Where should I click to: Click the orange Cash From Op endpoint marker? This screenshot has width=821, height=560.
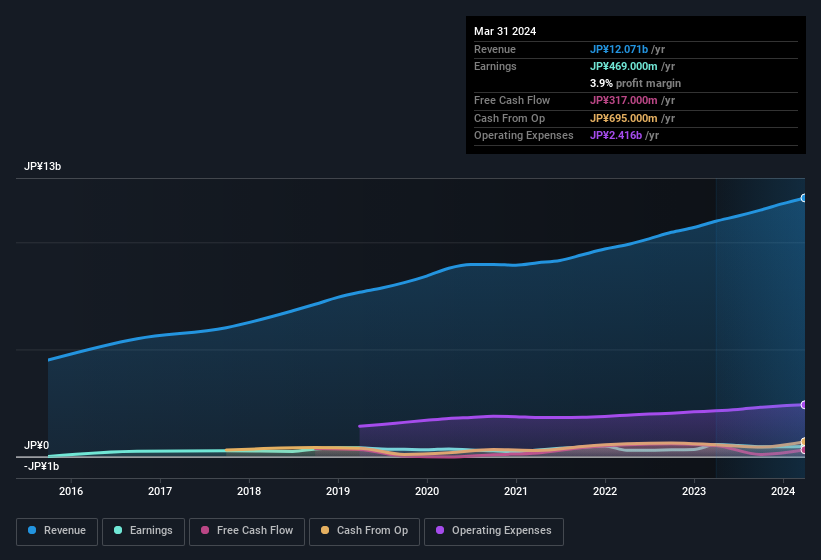click(x=803, y=442)
